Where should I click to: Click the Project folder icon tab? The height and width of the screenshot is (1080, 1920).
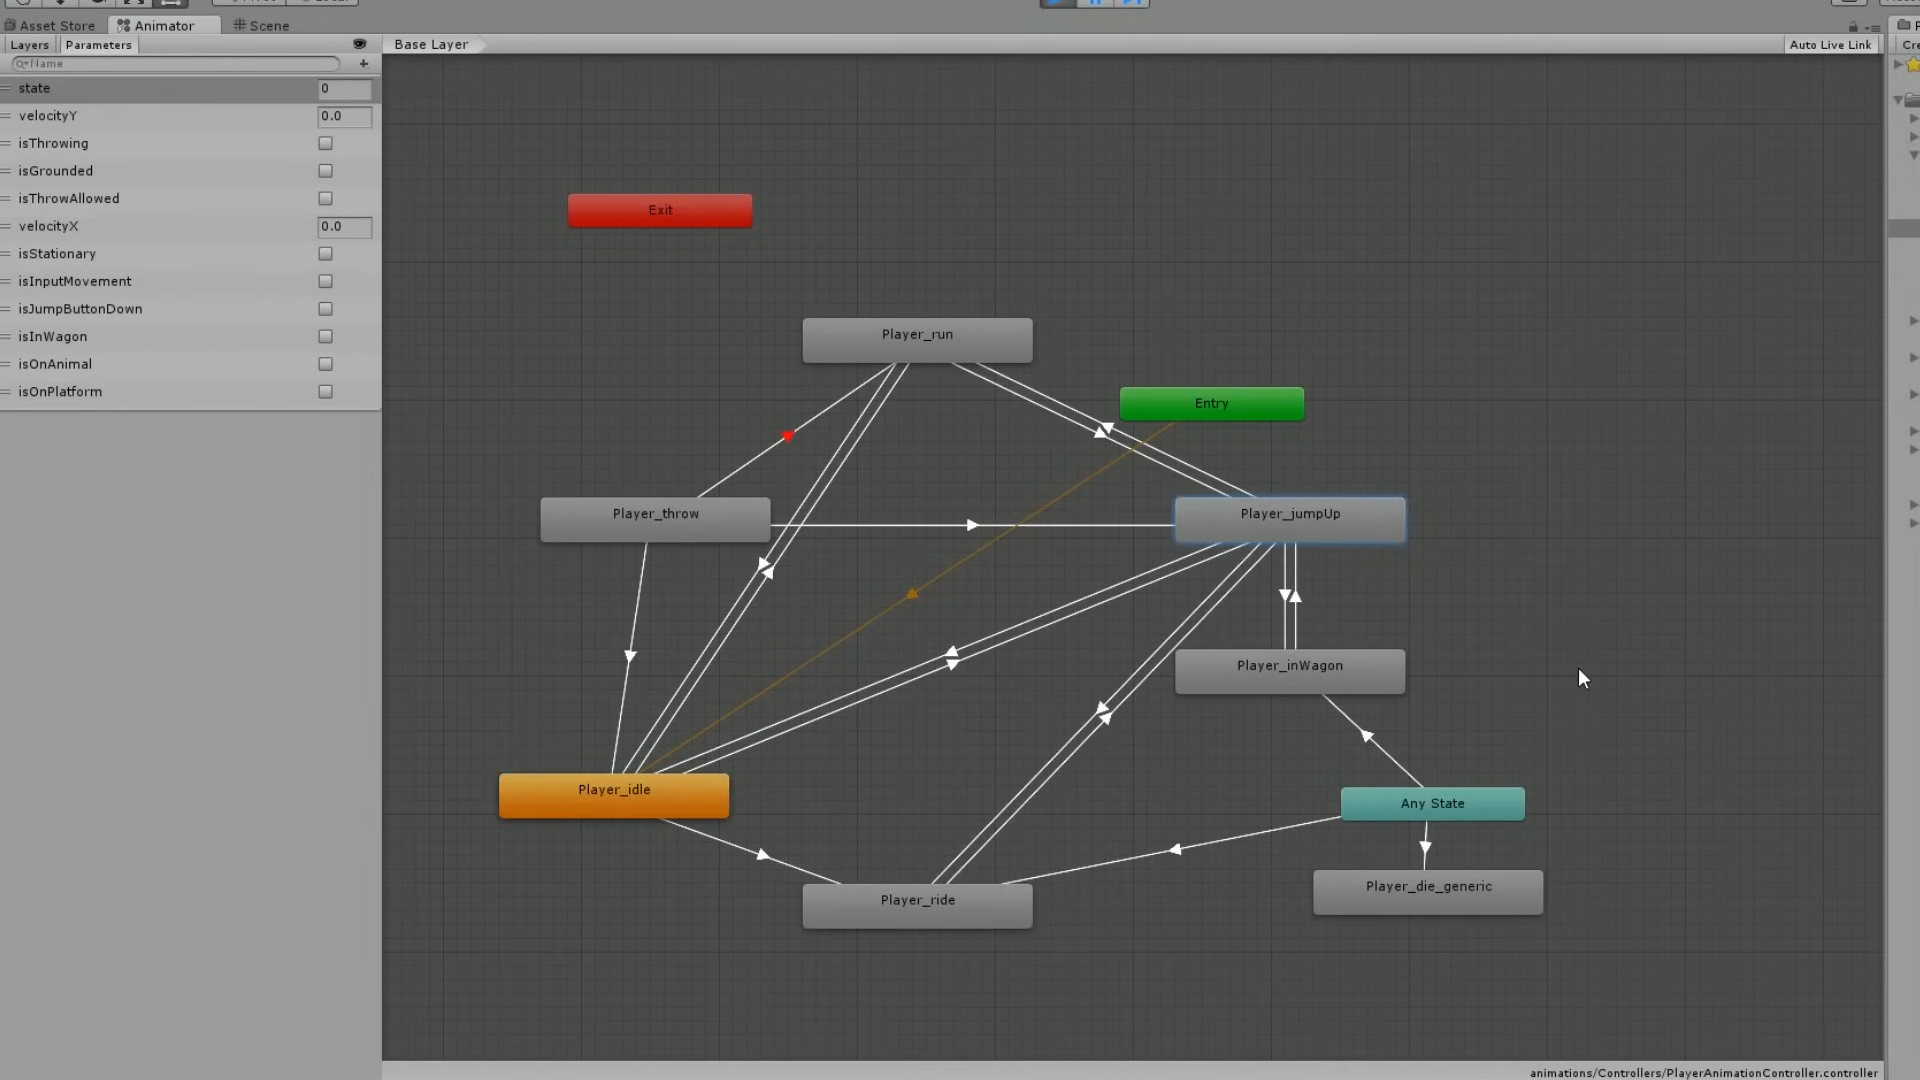1905,25
